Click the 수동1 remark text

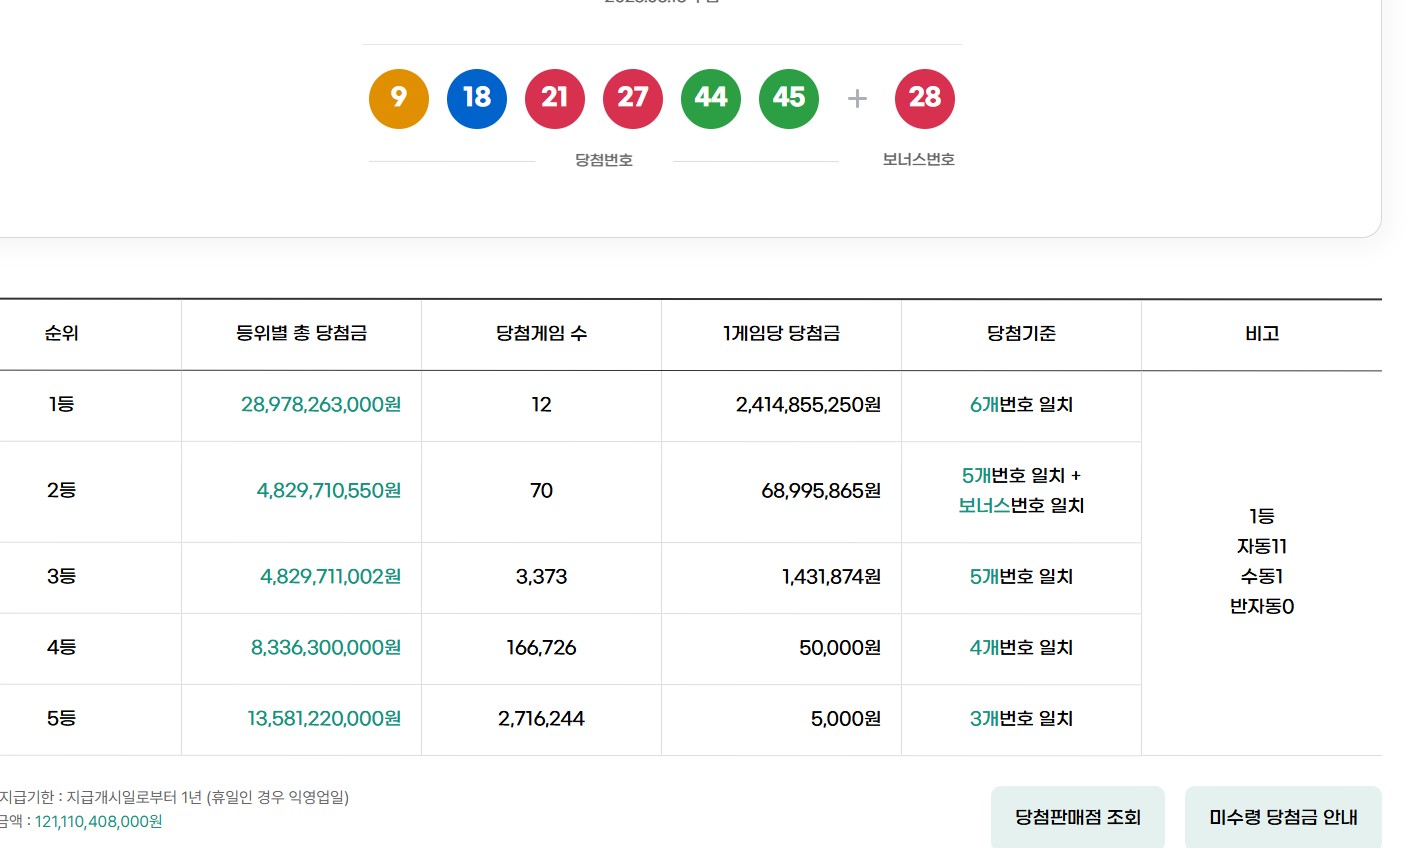(x=1262, y=577)
